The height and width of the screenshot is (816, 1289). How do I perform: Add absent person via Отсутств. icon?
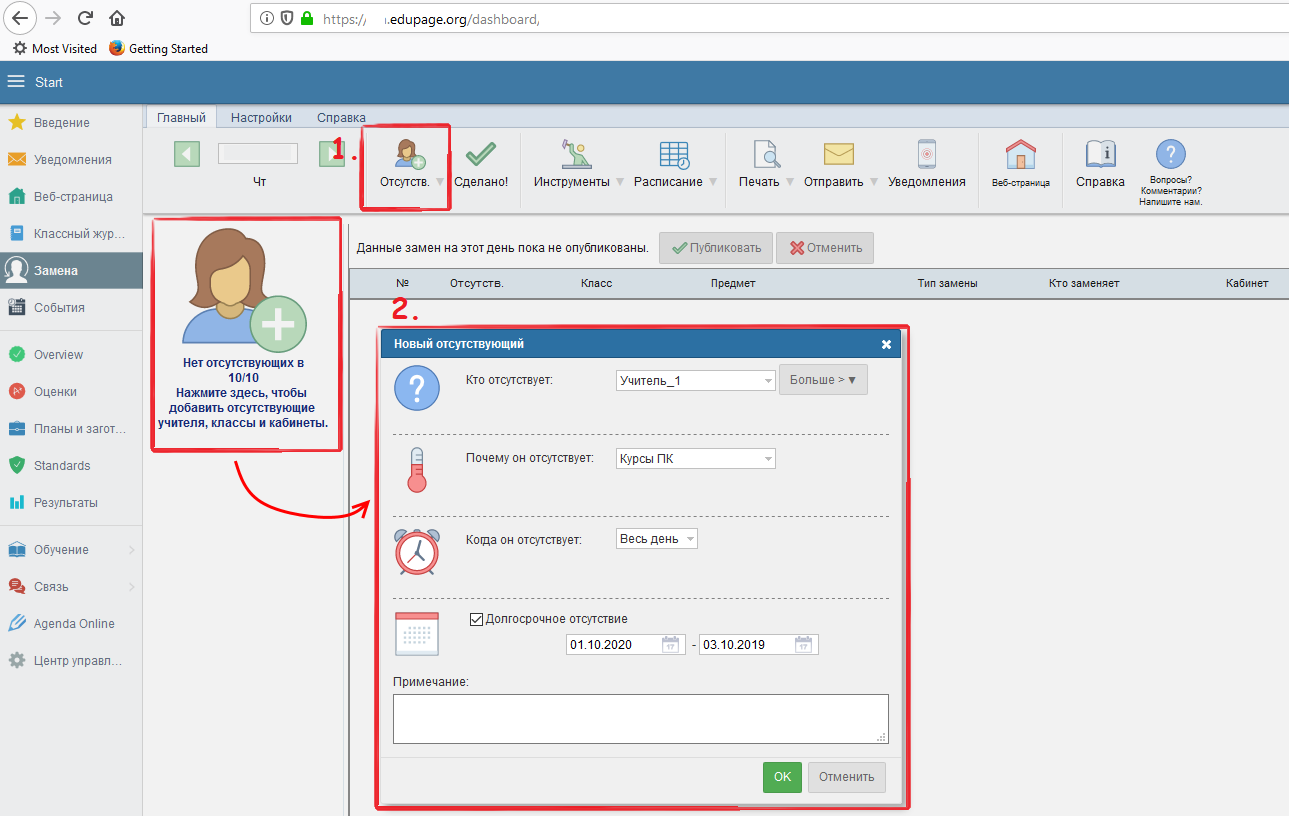click(x=410, y=153)
